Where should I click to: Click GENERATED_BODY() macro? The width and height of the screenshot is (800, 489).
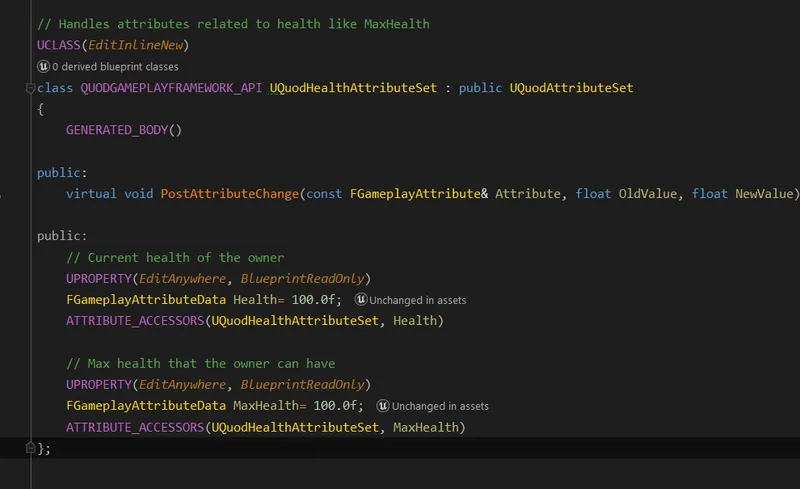click(x=123, y=130)
